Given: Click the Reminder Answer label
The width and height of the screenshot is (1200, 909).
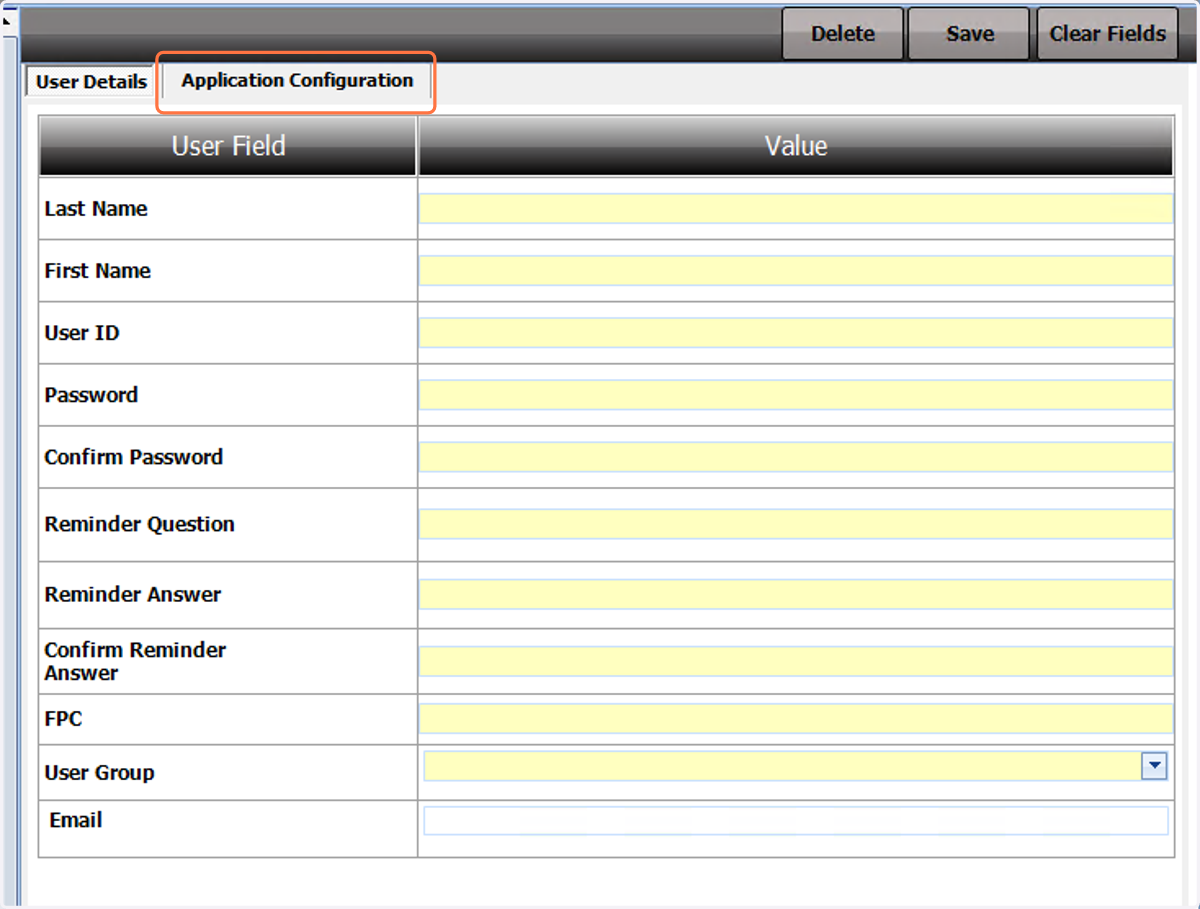Looking at the screenshot, I should [133, 595].
